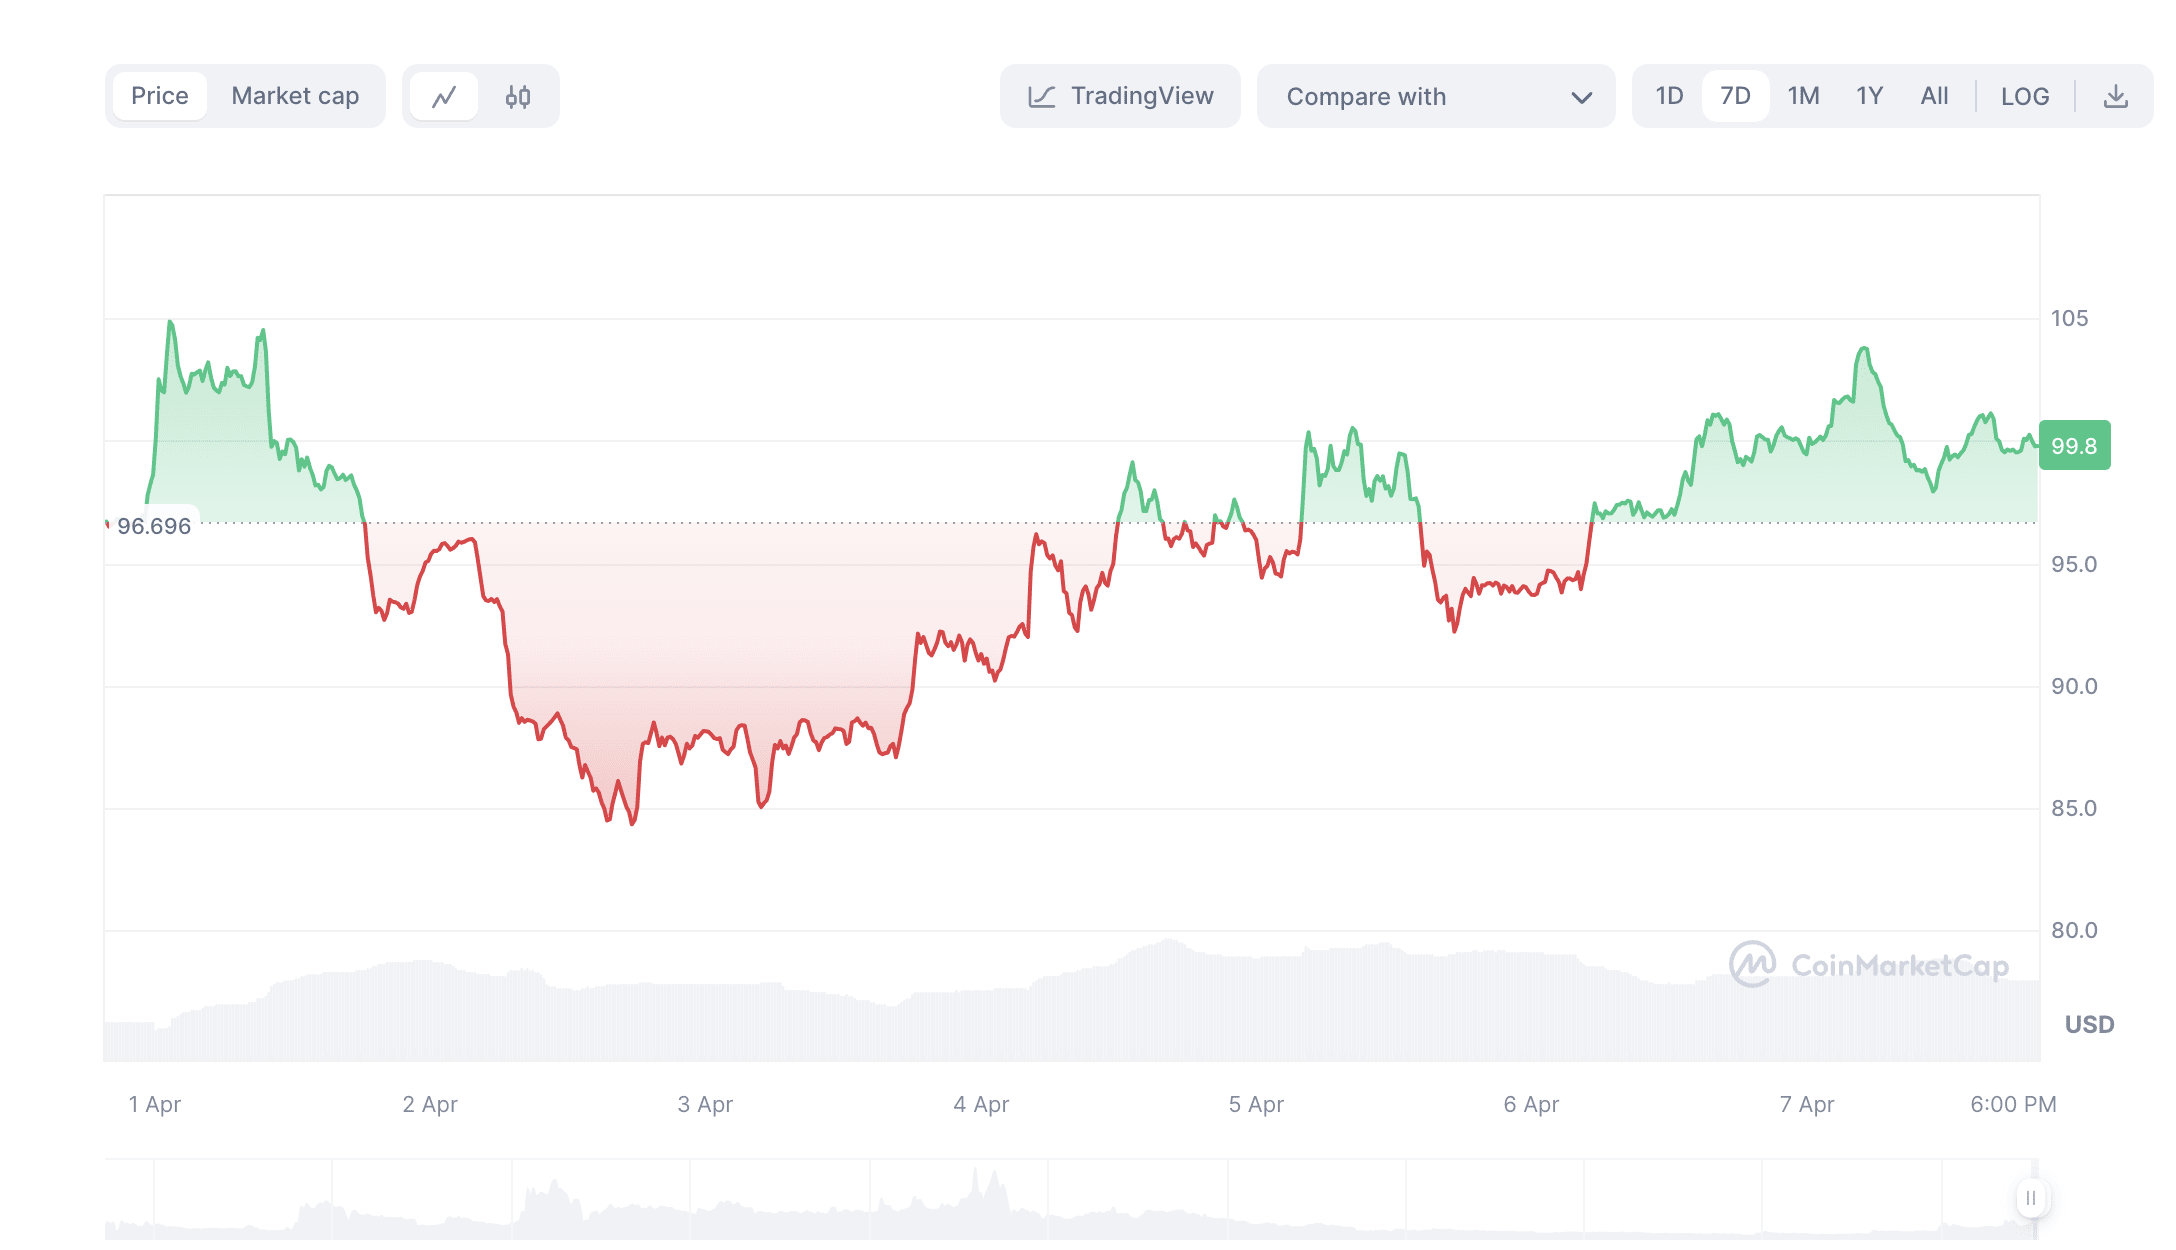
Task: Click the mini overview chart strip
Action: click(x=1071, y=1200)
